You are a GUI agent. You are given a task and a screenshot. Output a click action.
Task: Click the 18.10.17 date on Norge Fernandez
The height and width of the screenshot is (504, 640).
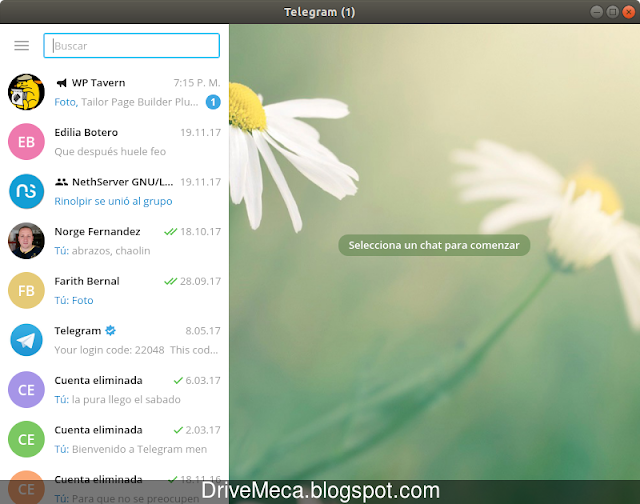[x=200, y=232]
